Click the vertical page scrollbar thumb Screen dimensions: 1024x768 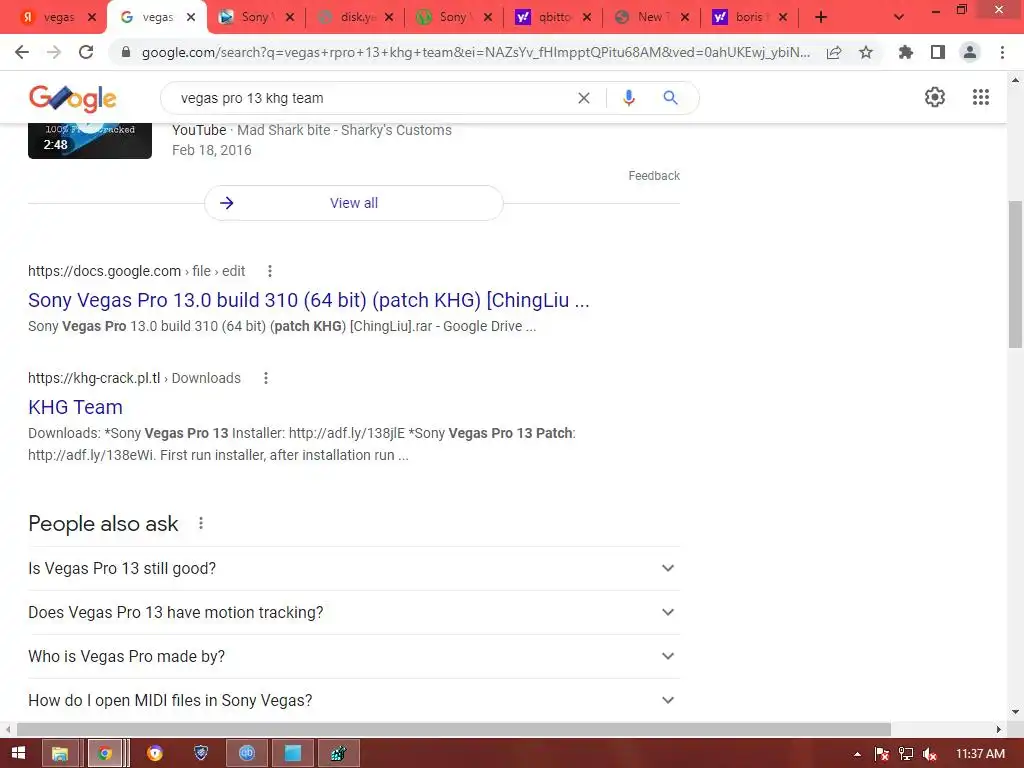[x=1015, y=274]
